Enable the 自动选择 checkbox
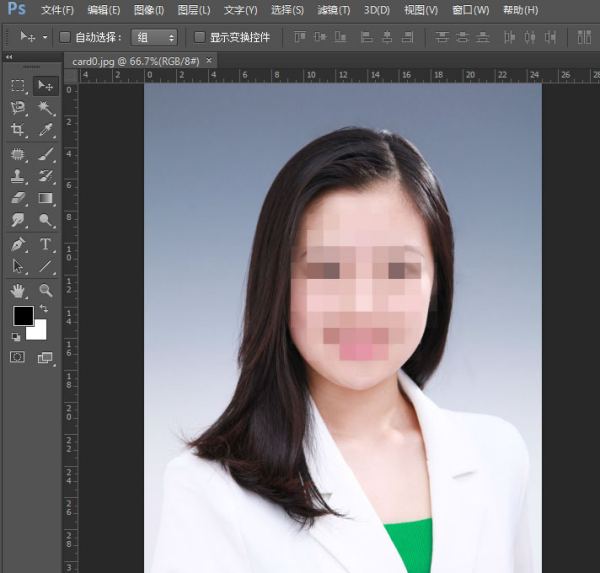The width and height of the screenshot is (600, 573). click(65, 37)
